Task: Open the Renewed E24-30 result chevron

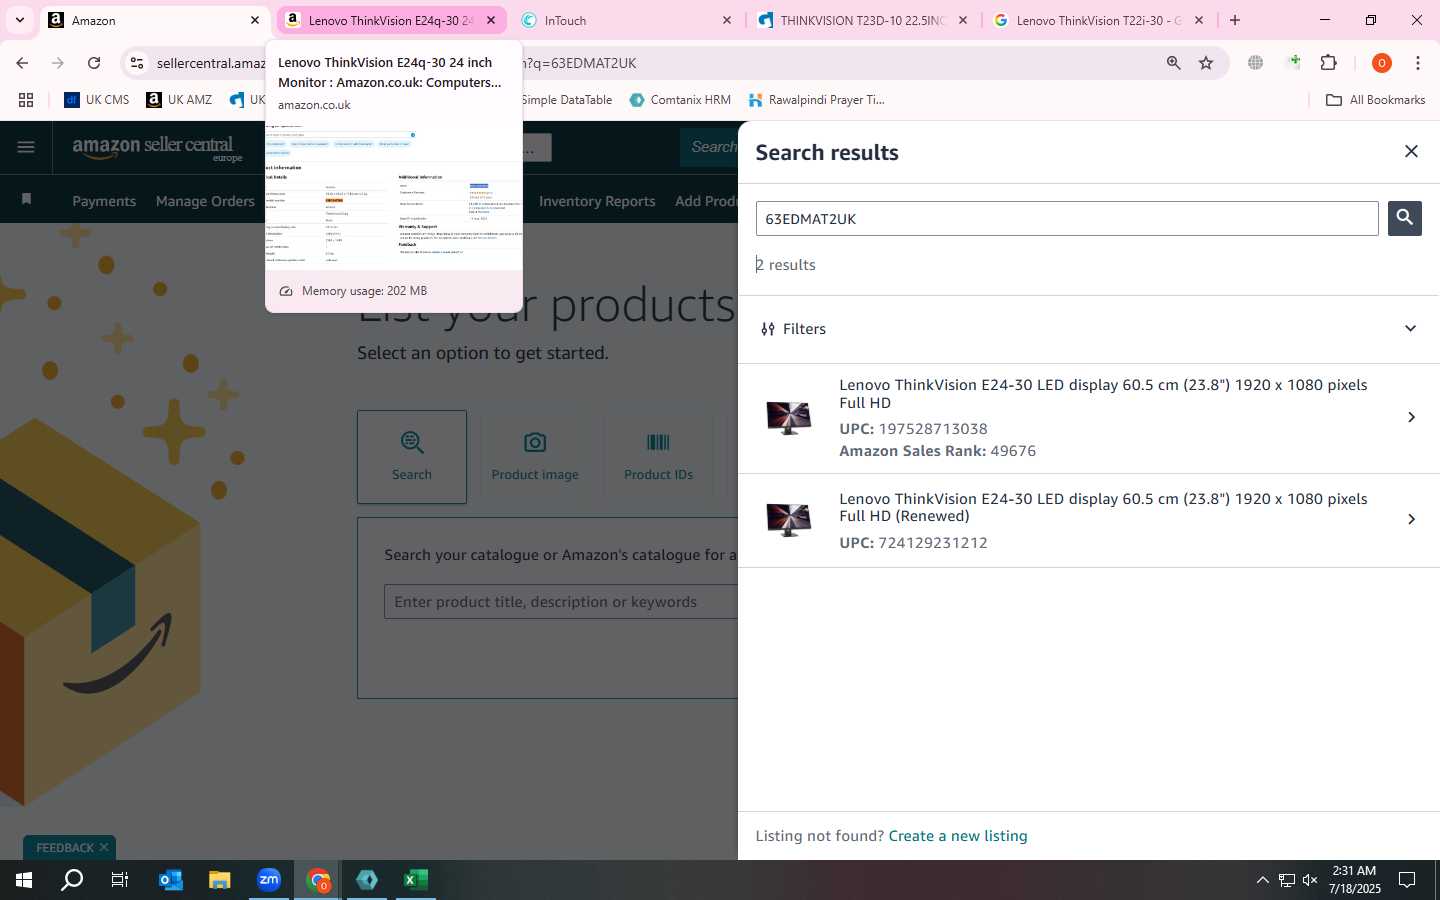Action: tap(1411, 519)
